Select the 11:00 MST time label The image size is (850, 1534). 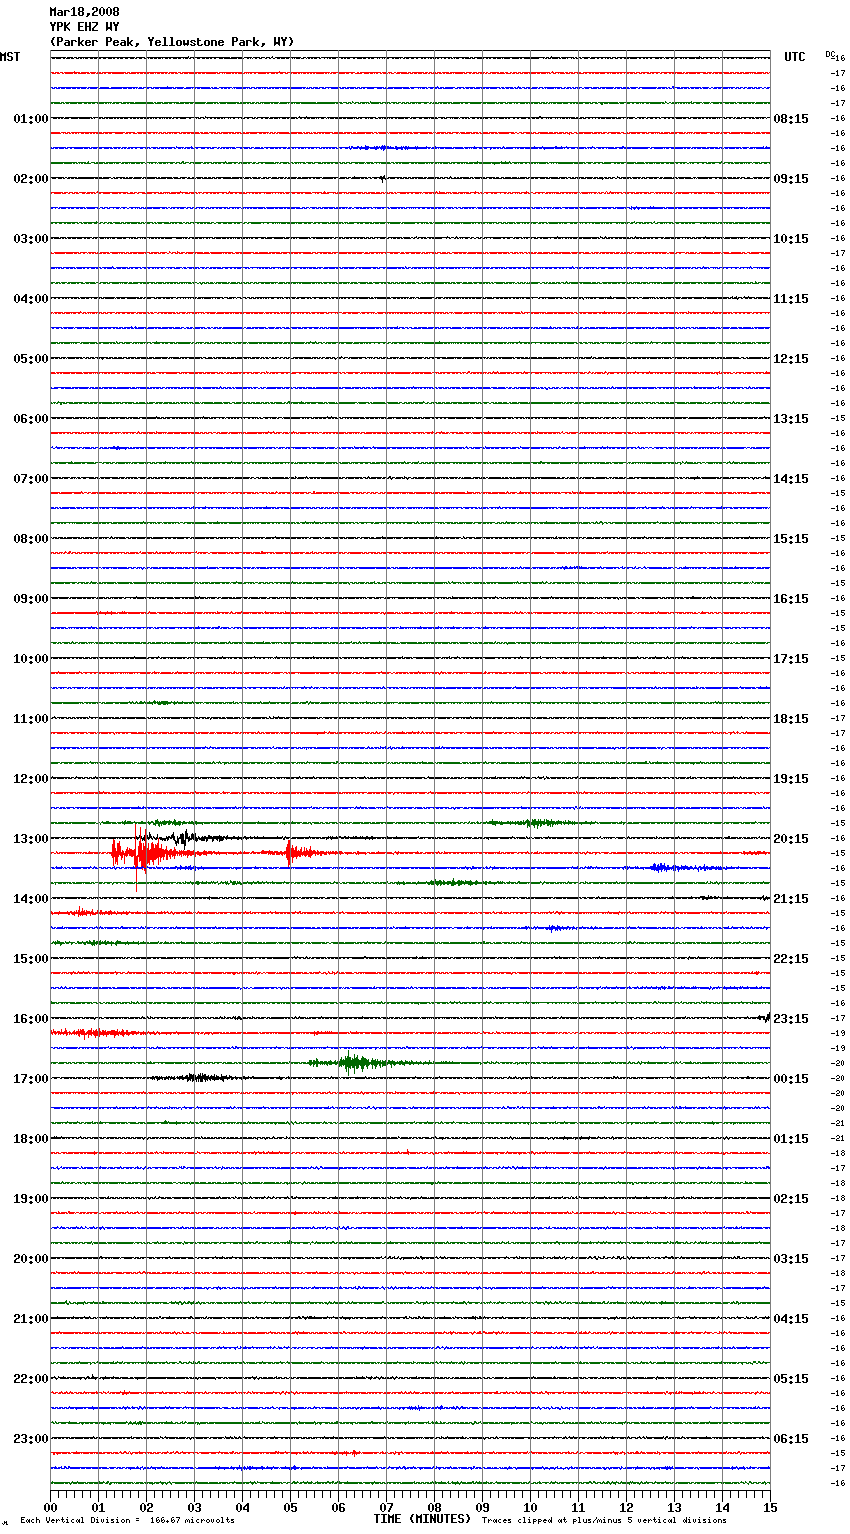(x=31, y=719)
